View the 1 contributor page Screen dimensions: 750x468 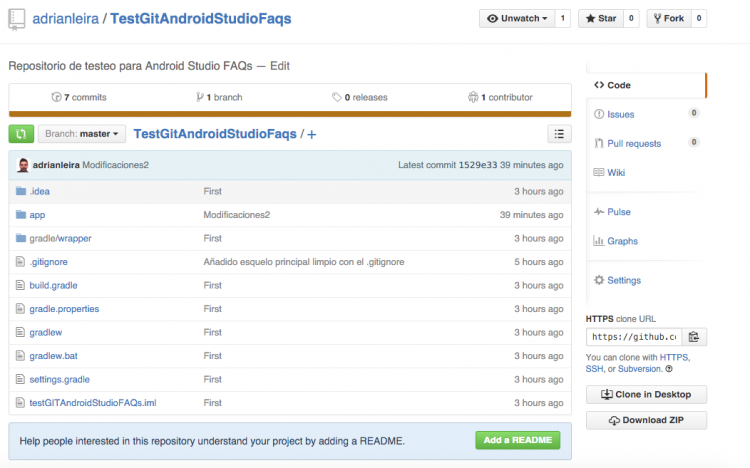click(x=500, y=97)
